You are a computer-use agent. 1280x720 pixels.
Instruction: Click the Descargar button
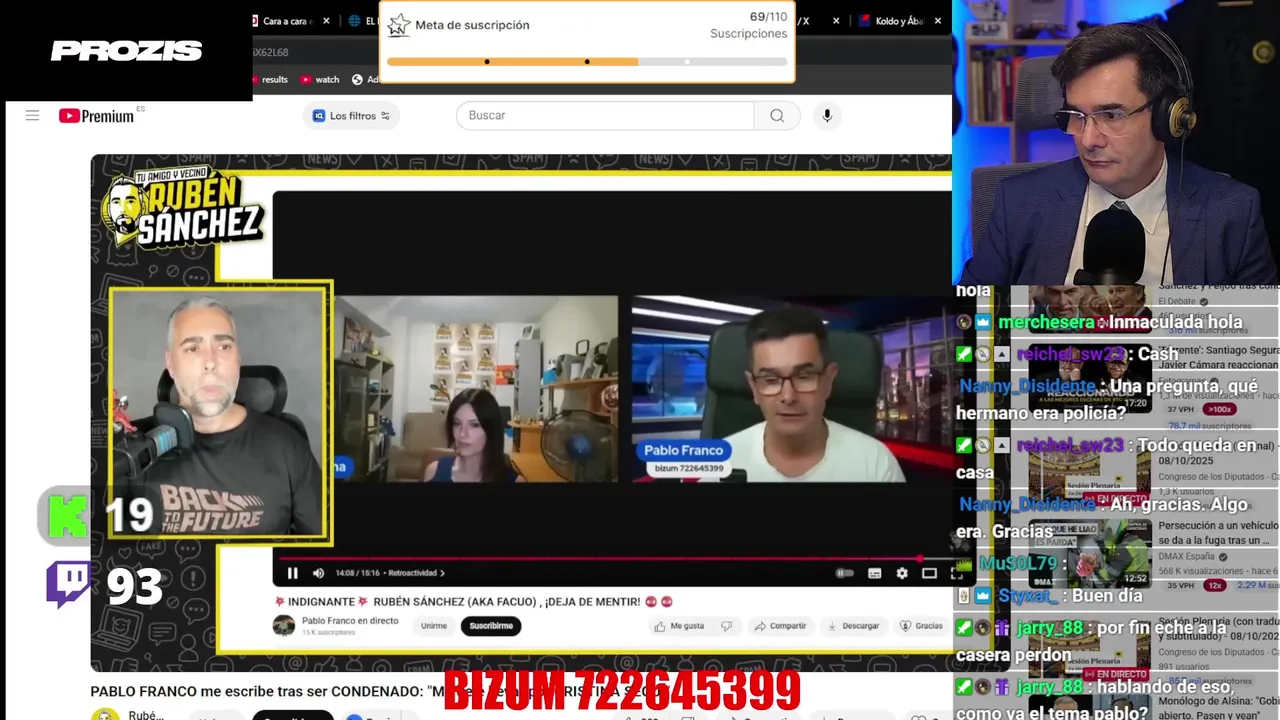853,626
